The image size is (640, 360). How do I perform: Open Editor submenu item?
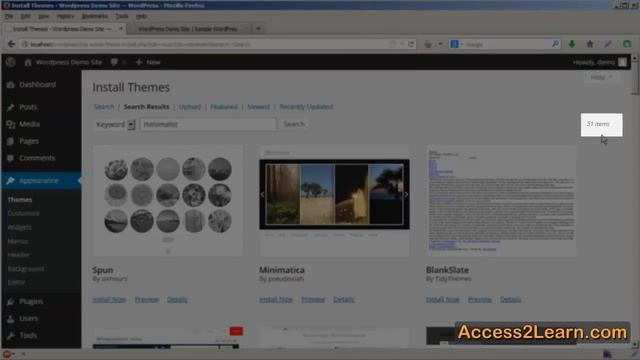coord(16,282)
